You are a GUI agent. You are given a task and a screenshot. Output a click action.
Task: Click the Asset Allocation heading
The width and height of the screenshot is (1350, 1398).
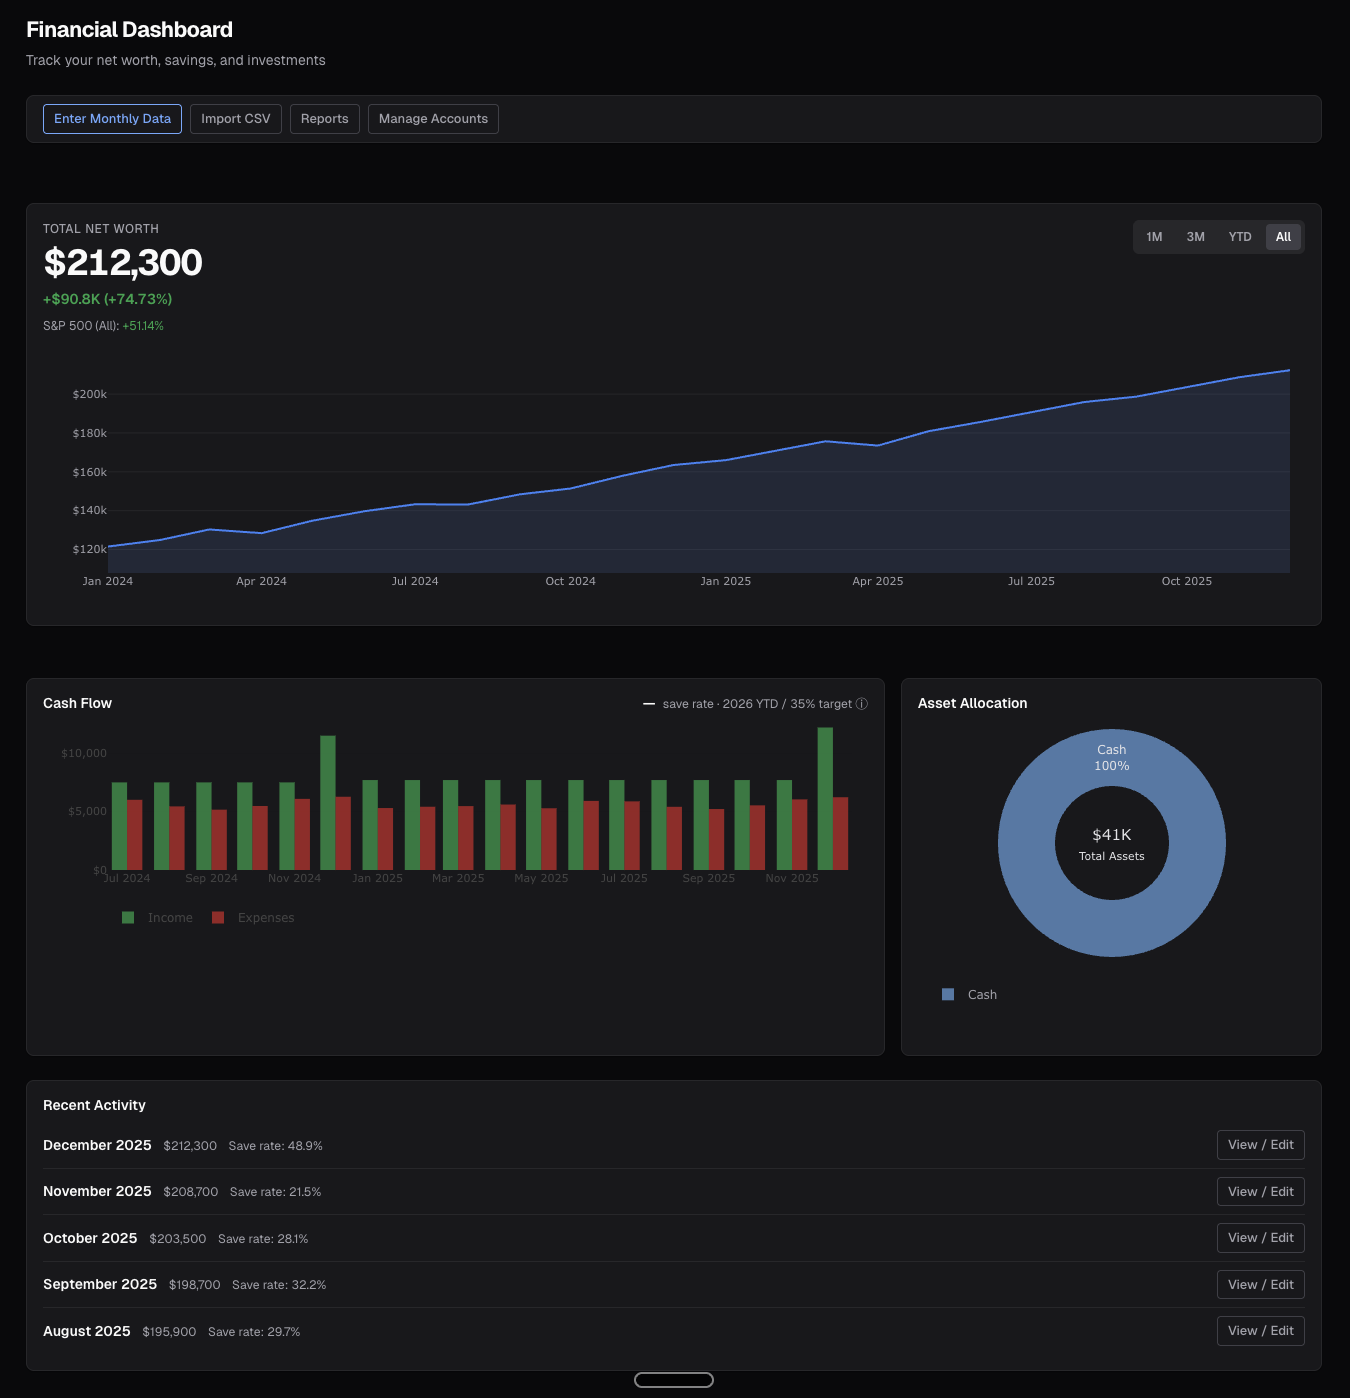[x=972, y=704]
